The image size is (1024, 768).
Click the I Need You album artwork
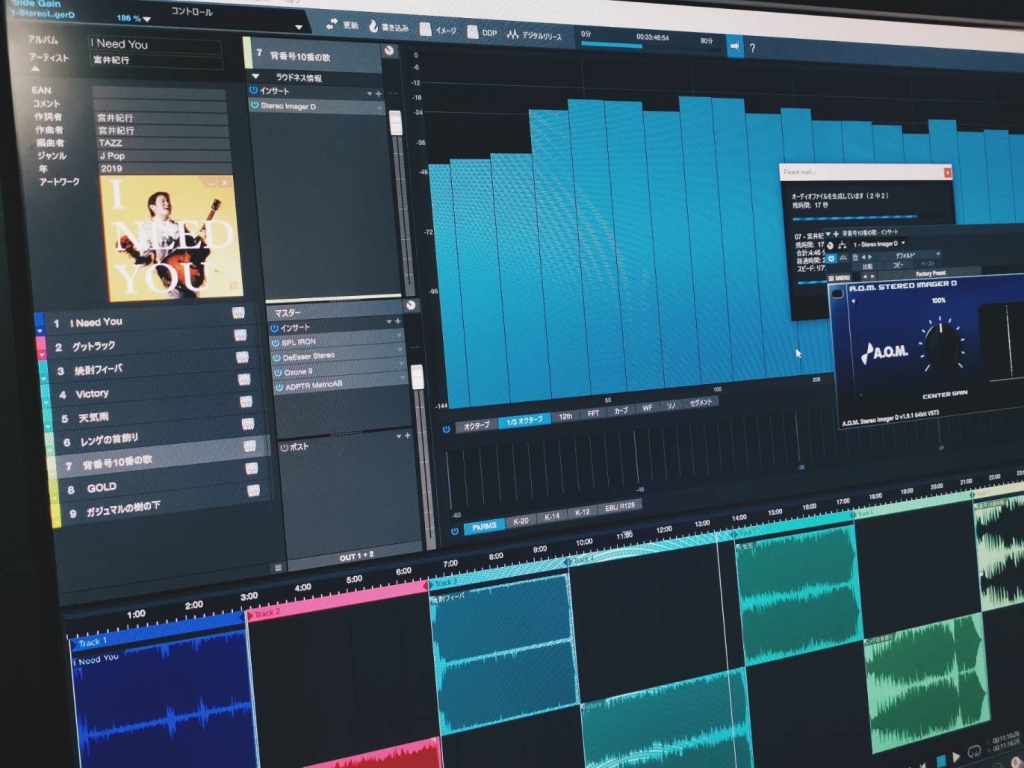171,237
